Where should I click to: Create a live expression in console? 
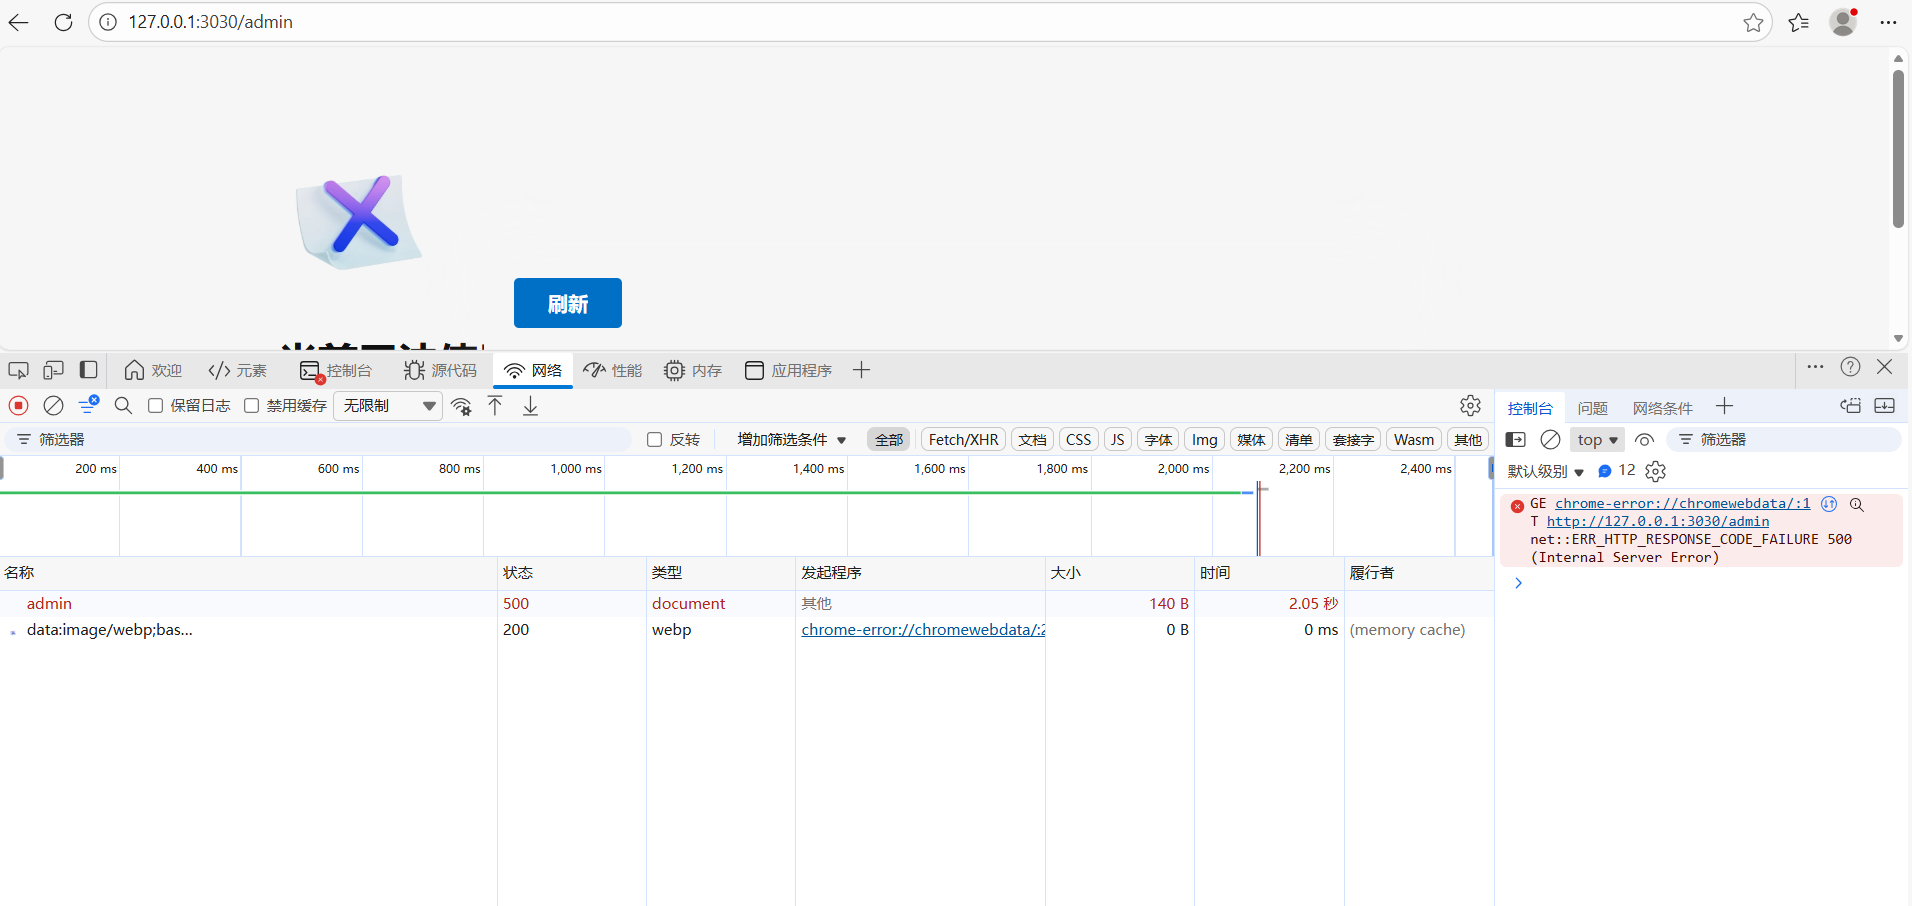1645,439
